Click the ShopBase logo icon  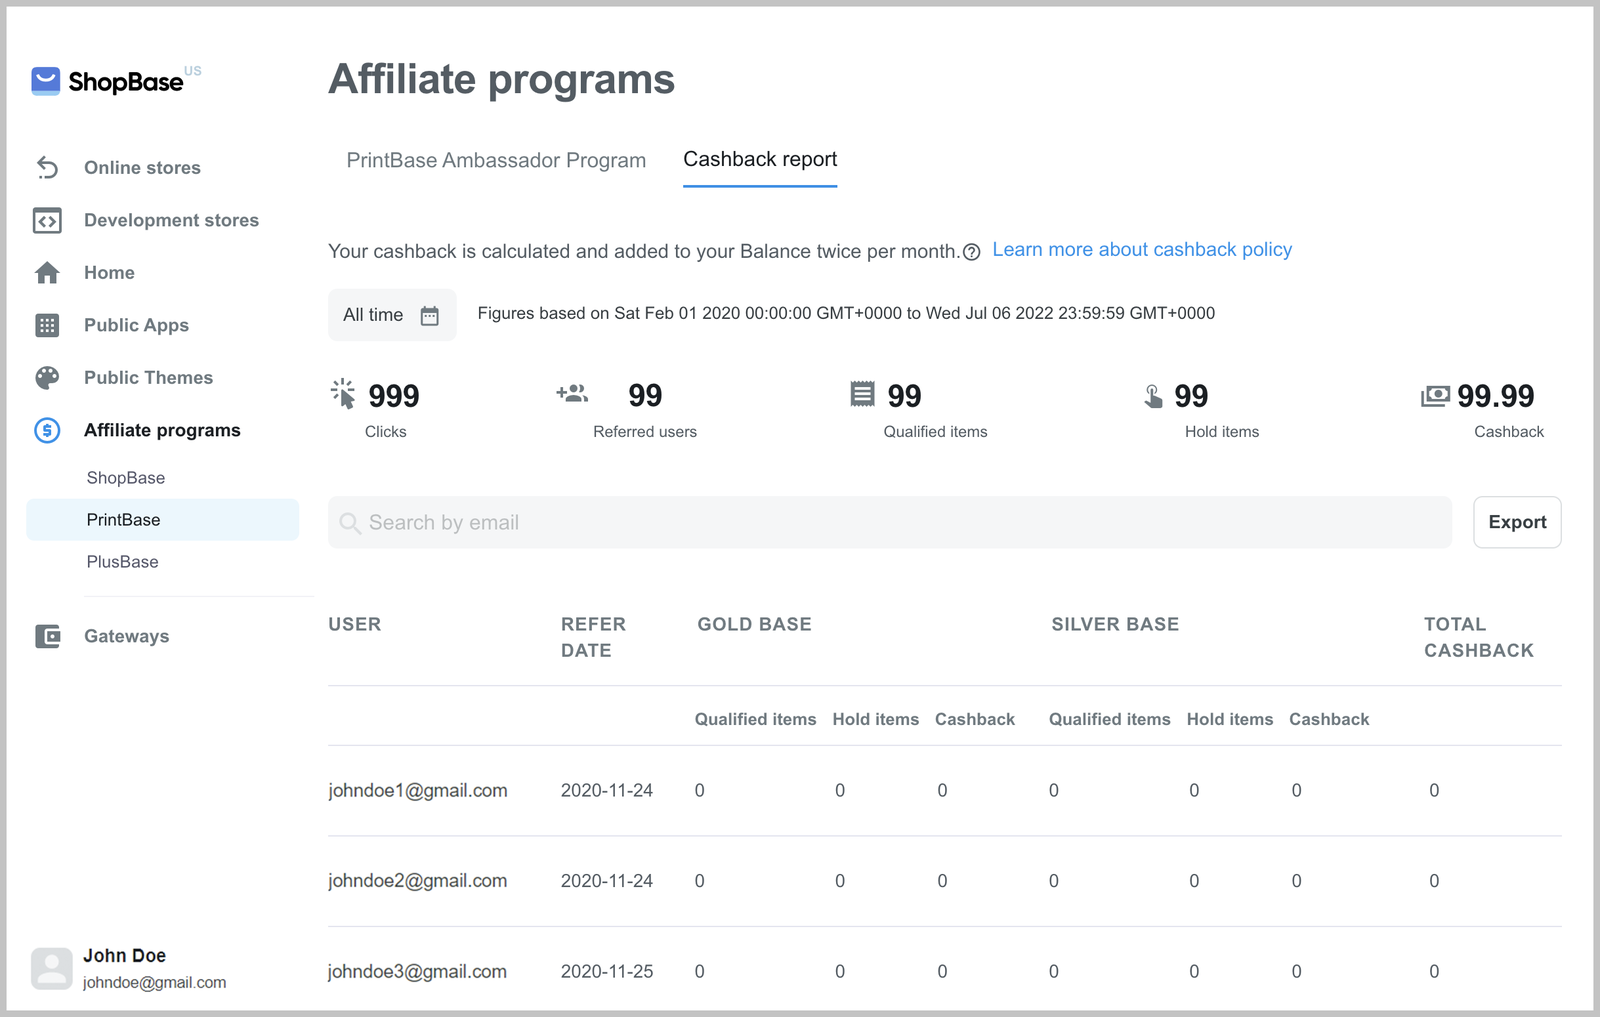tap(46, 81)
